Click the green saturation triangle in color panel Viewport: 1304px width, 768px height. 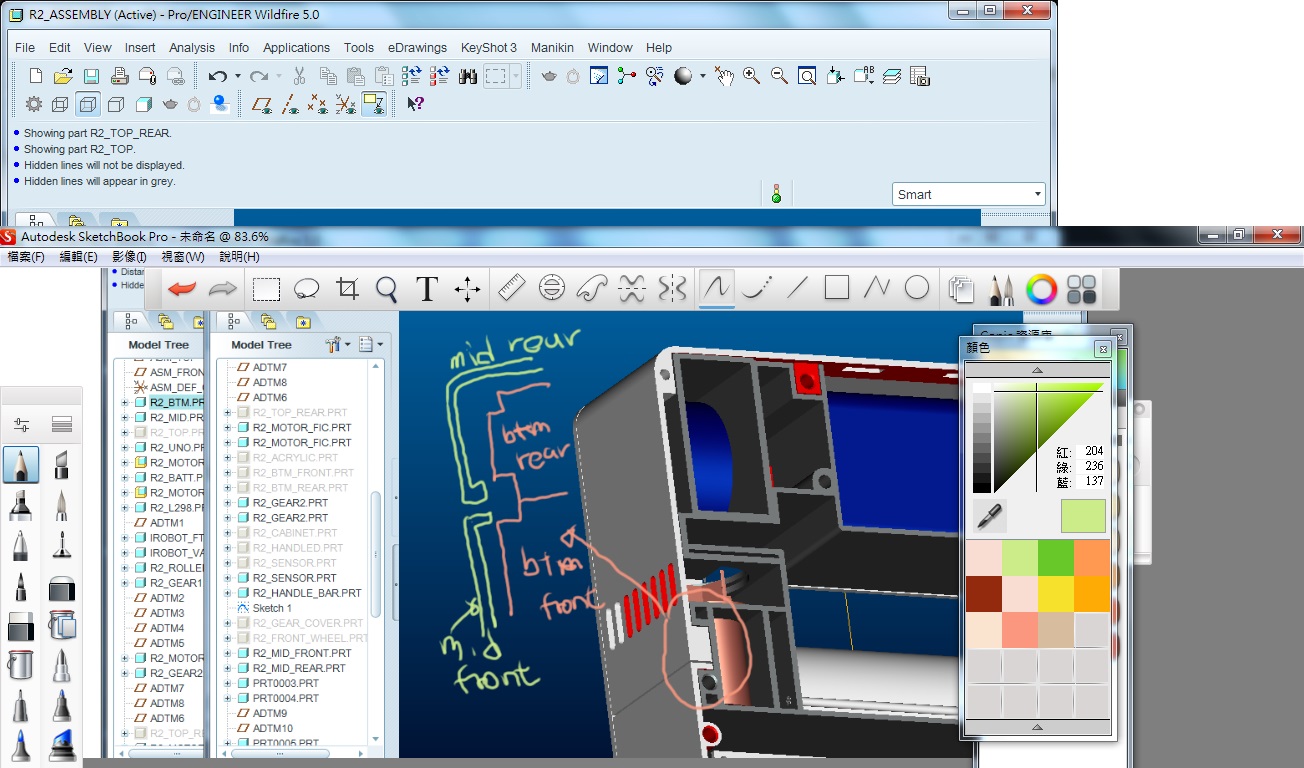[x=1050, y=436]
